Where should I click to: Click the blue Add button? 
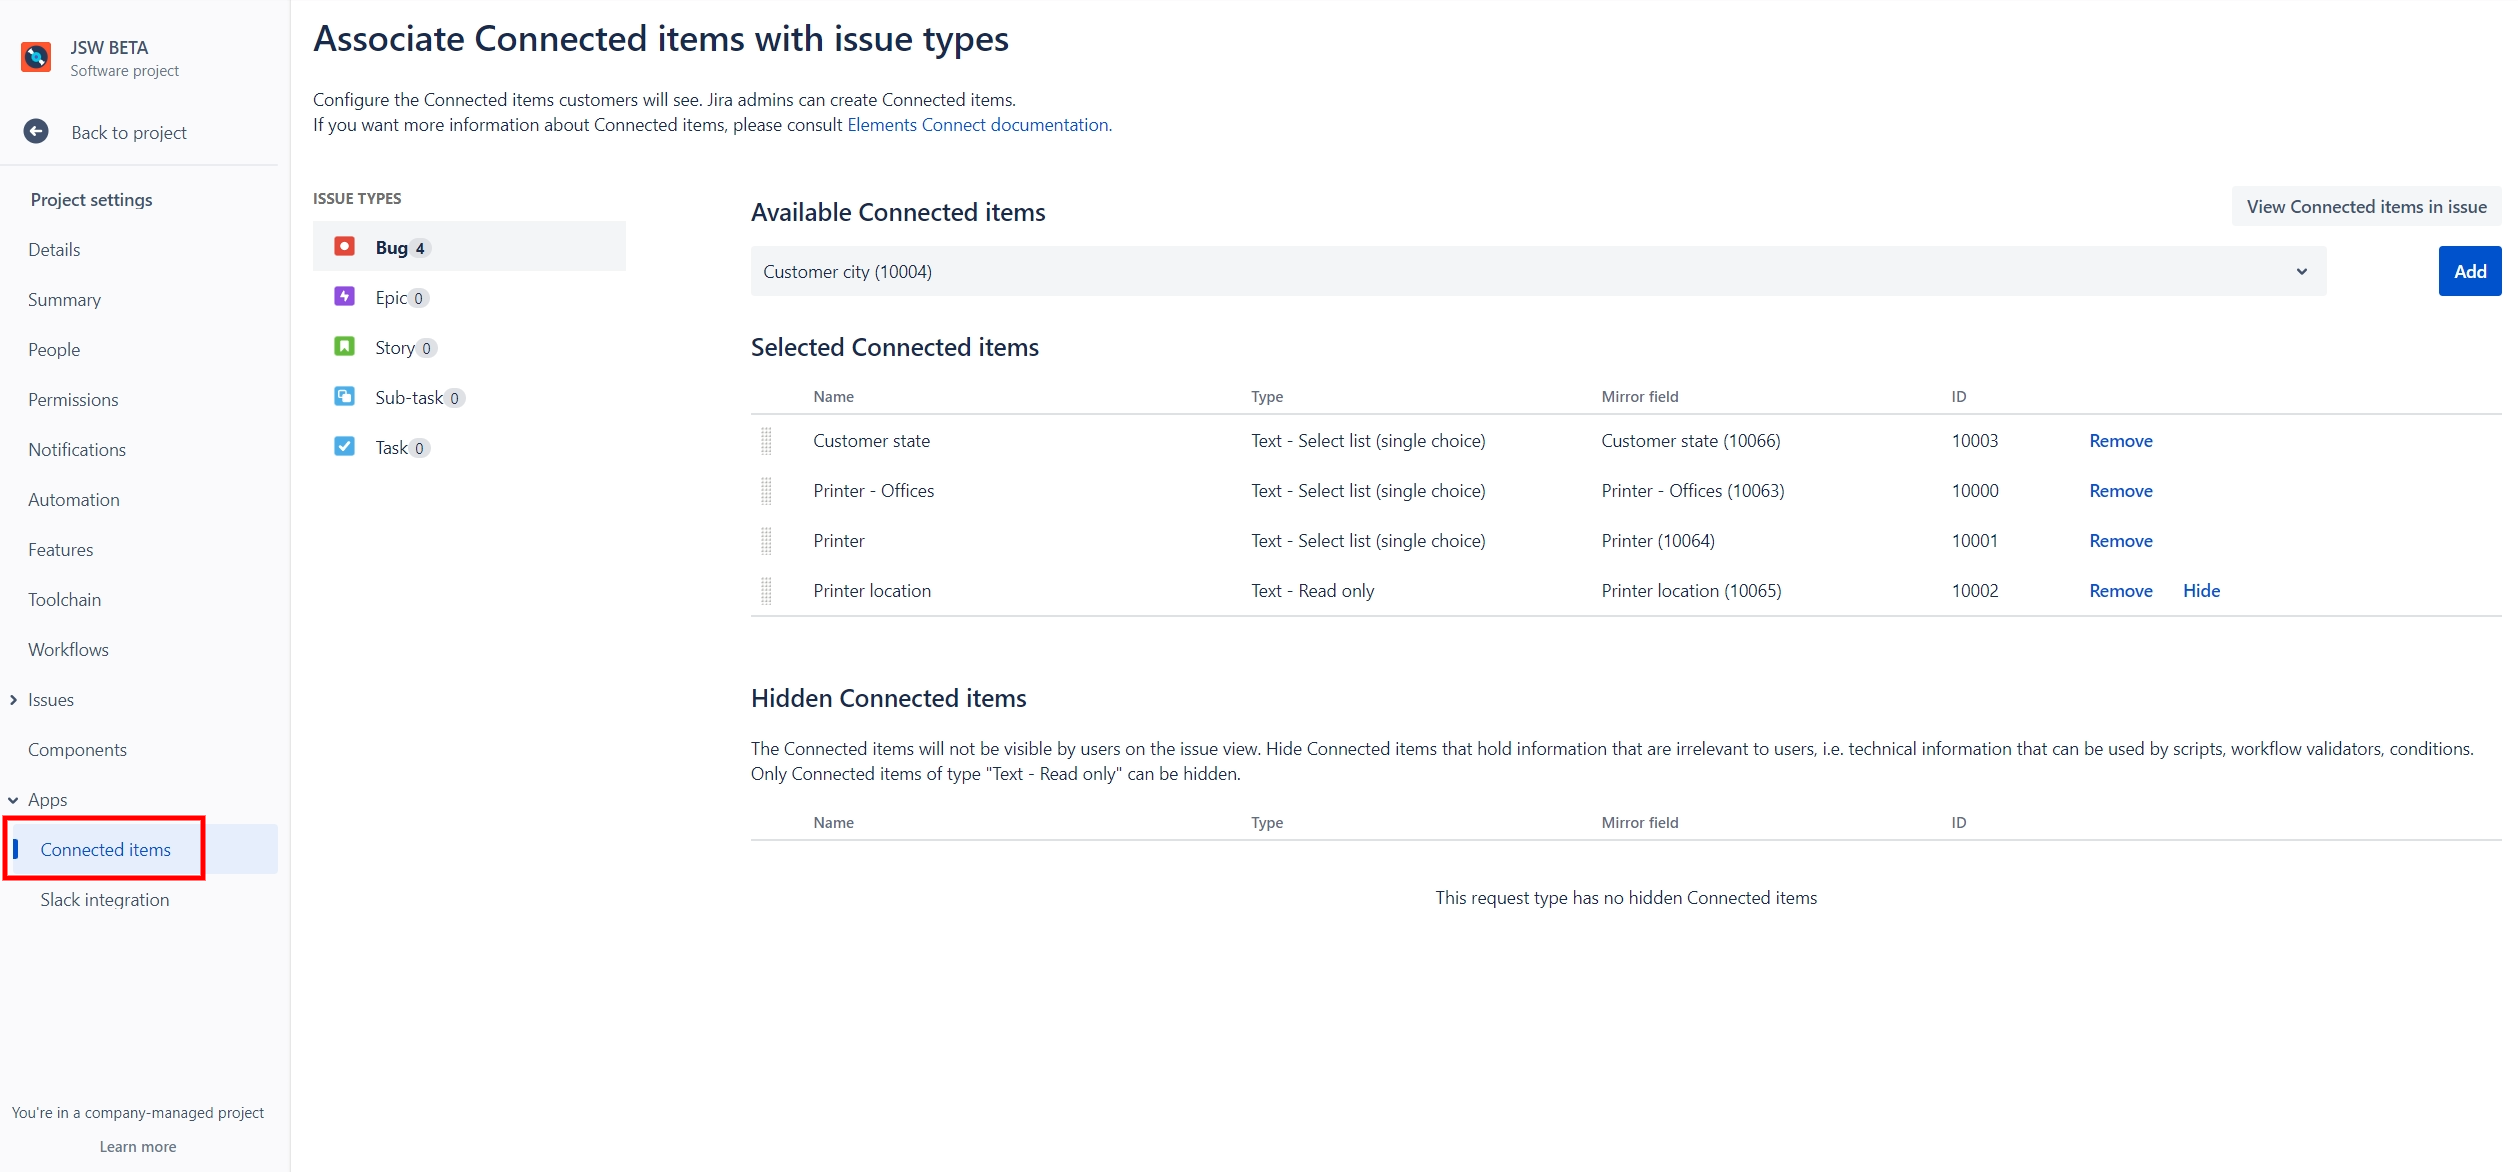[x=2468, y=272]
